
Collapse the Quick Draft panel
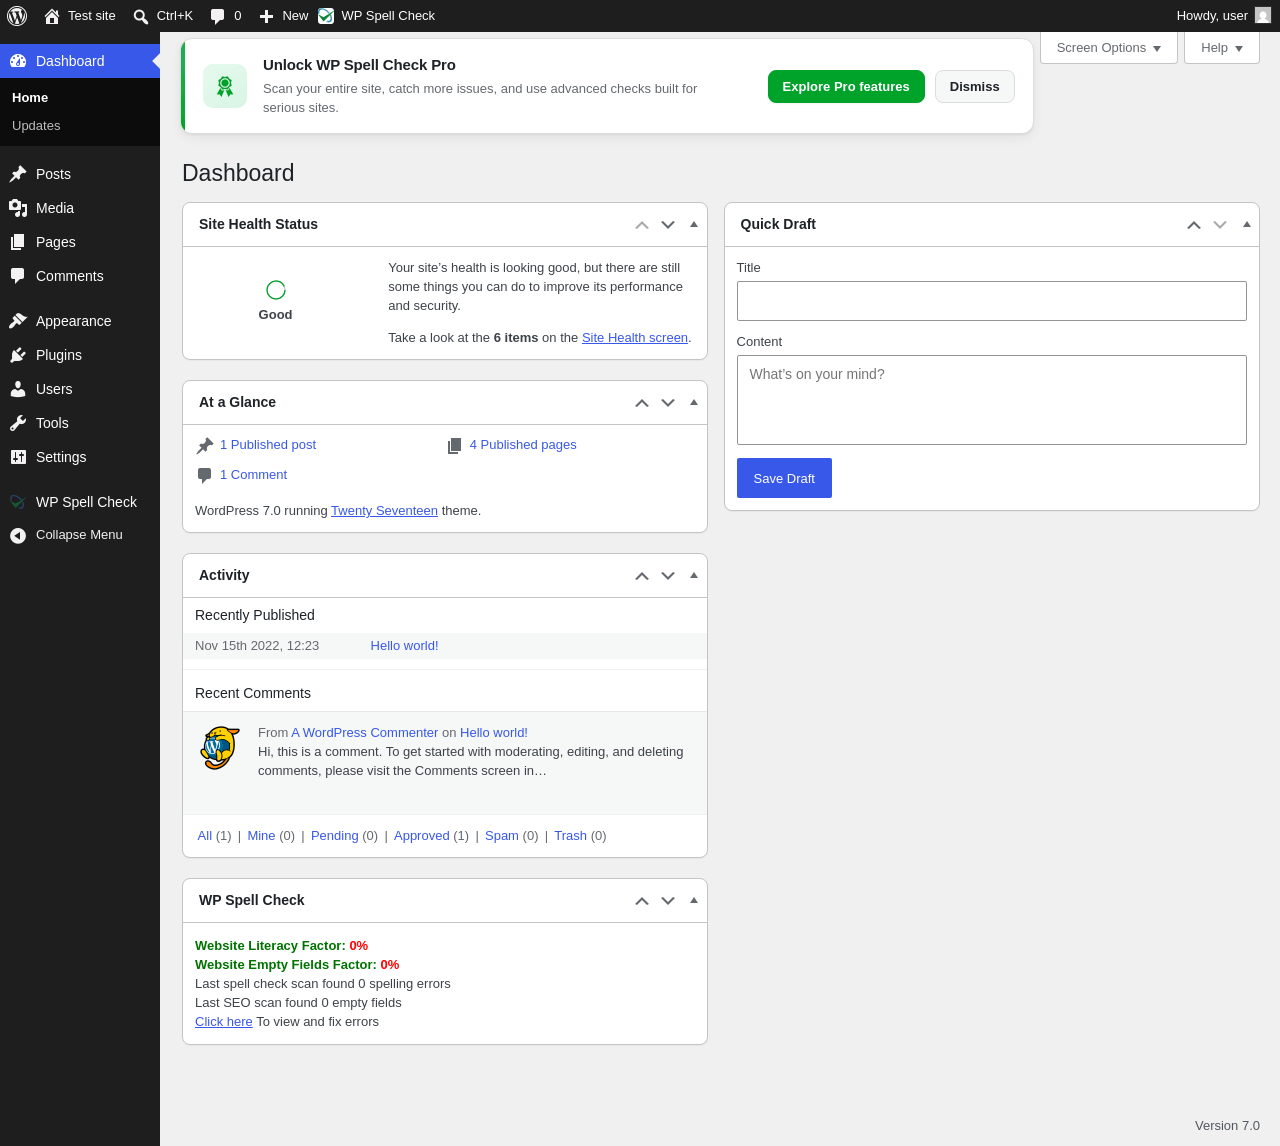(1247, 224)
